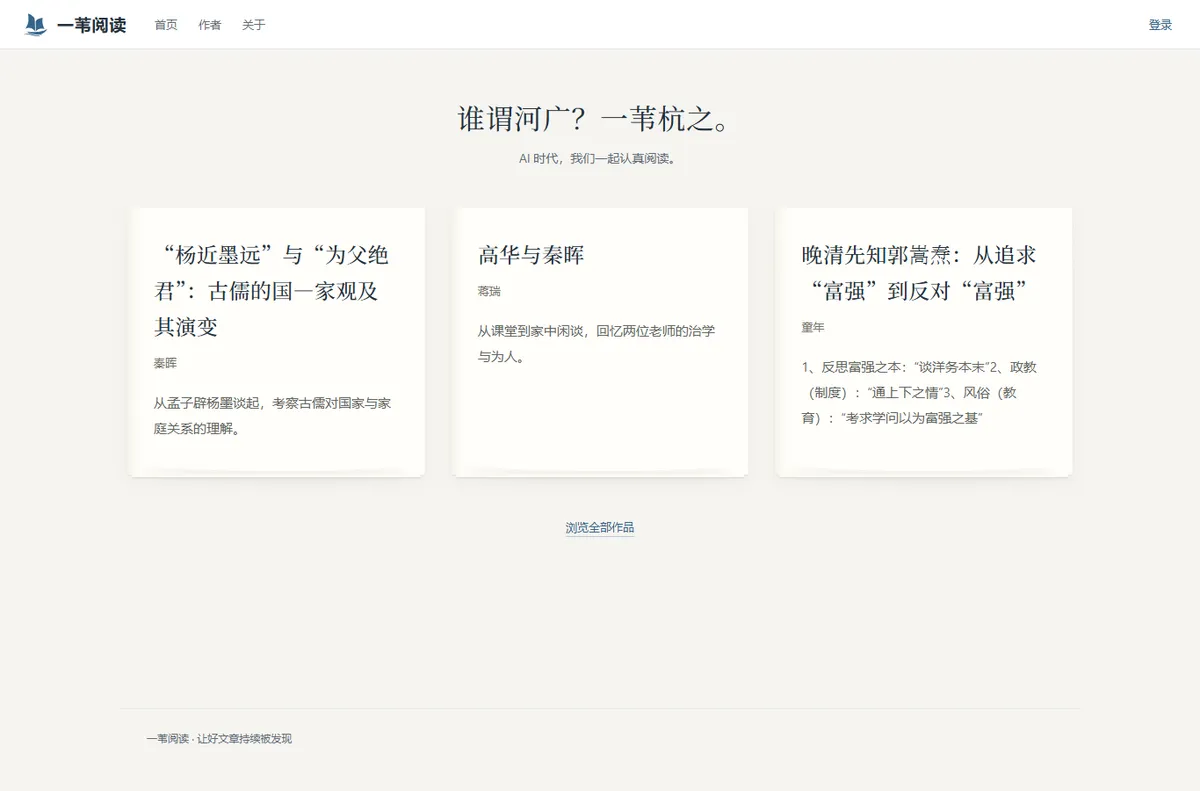Open the 首页 nav item
This screenshot has width=1200, height=791.
166,25
